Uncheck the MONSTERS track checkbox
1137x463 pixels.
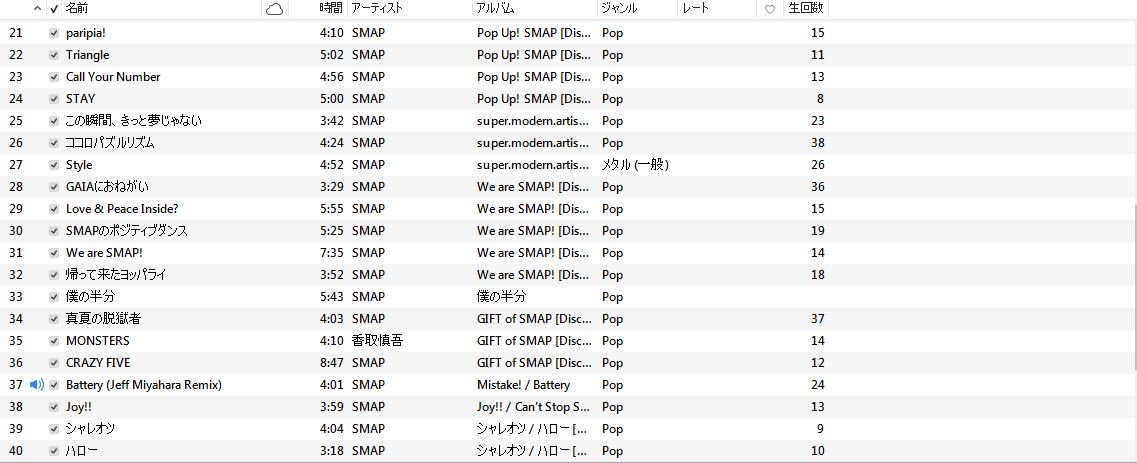(x=54, y=341)
